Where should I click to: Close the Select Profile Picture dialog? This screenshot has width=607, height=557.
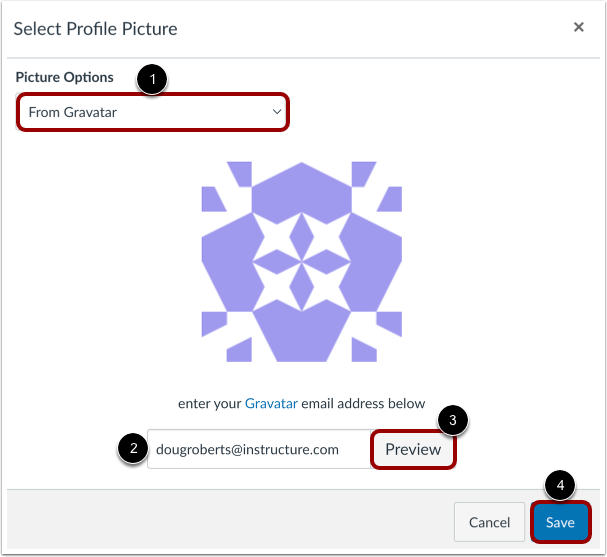click(x=578, y=28)
